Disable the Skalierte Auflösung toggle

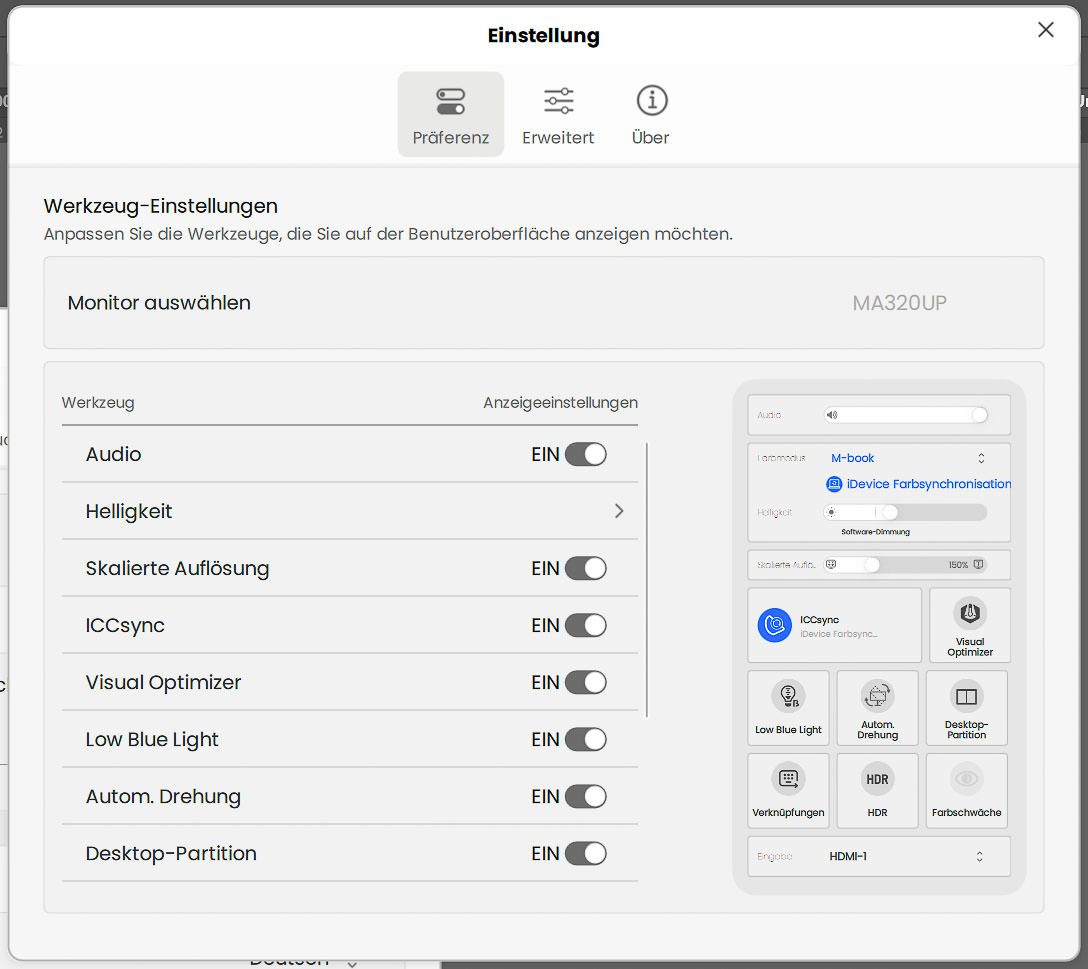pyautogui.click(x=585, y=568)
